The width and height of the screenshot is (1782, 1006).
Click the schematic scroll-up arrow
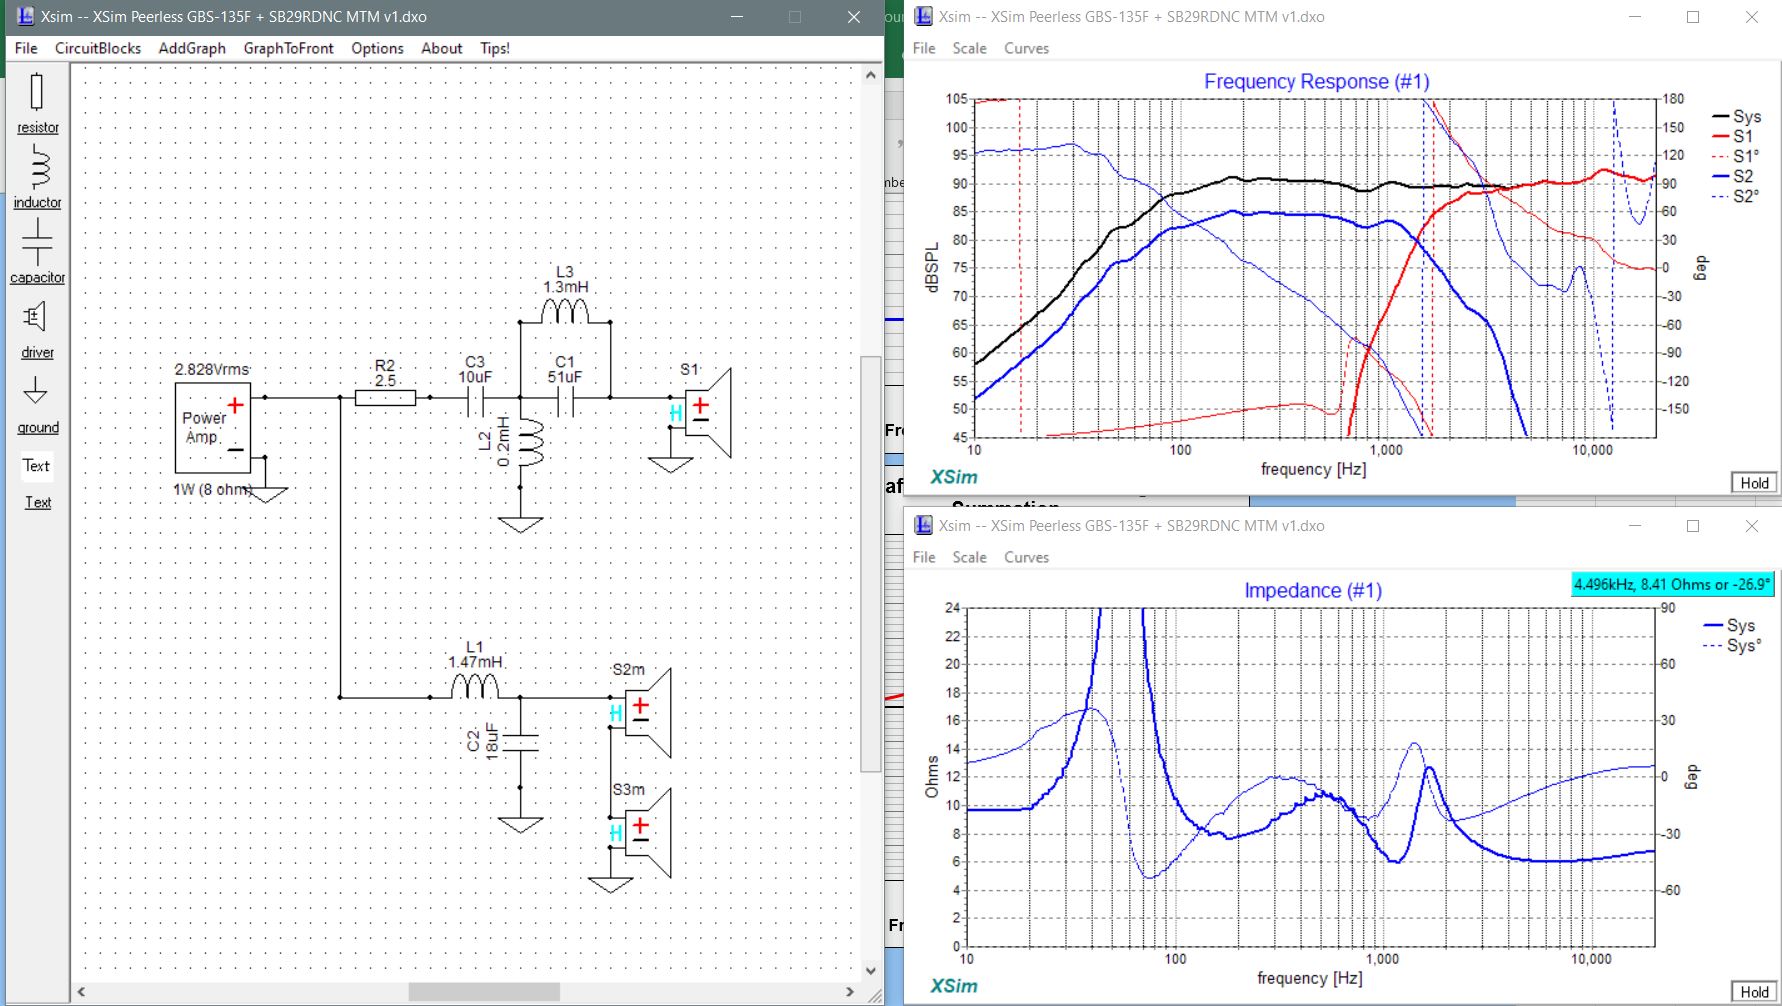(x=871, y=74)
